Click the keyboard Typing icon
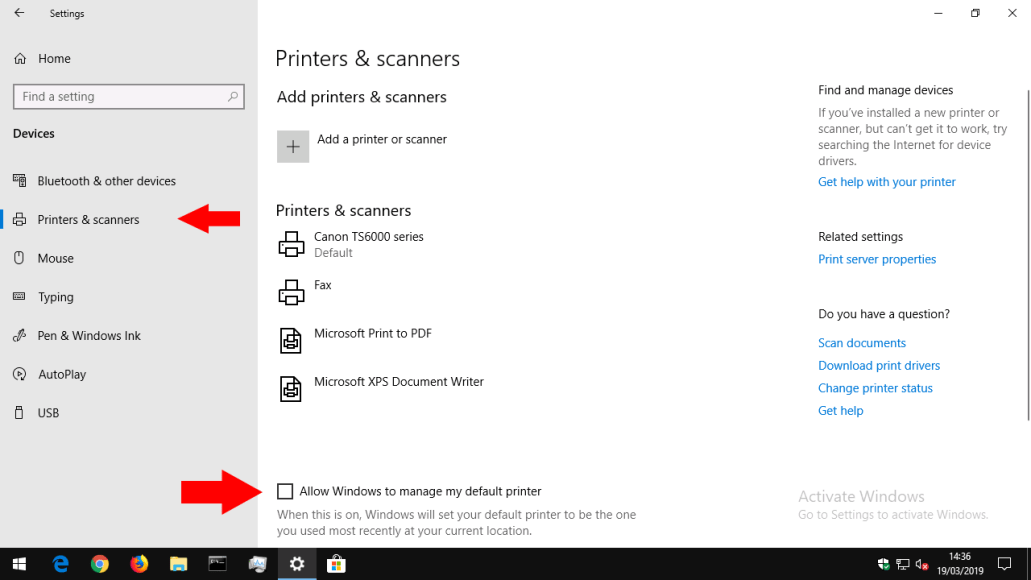Image resolution: width=1031 pixels, height=580 pixels. click(x=20, y=297)
